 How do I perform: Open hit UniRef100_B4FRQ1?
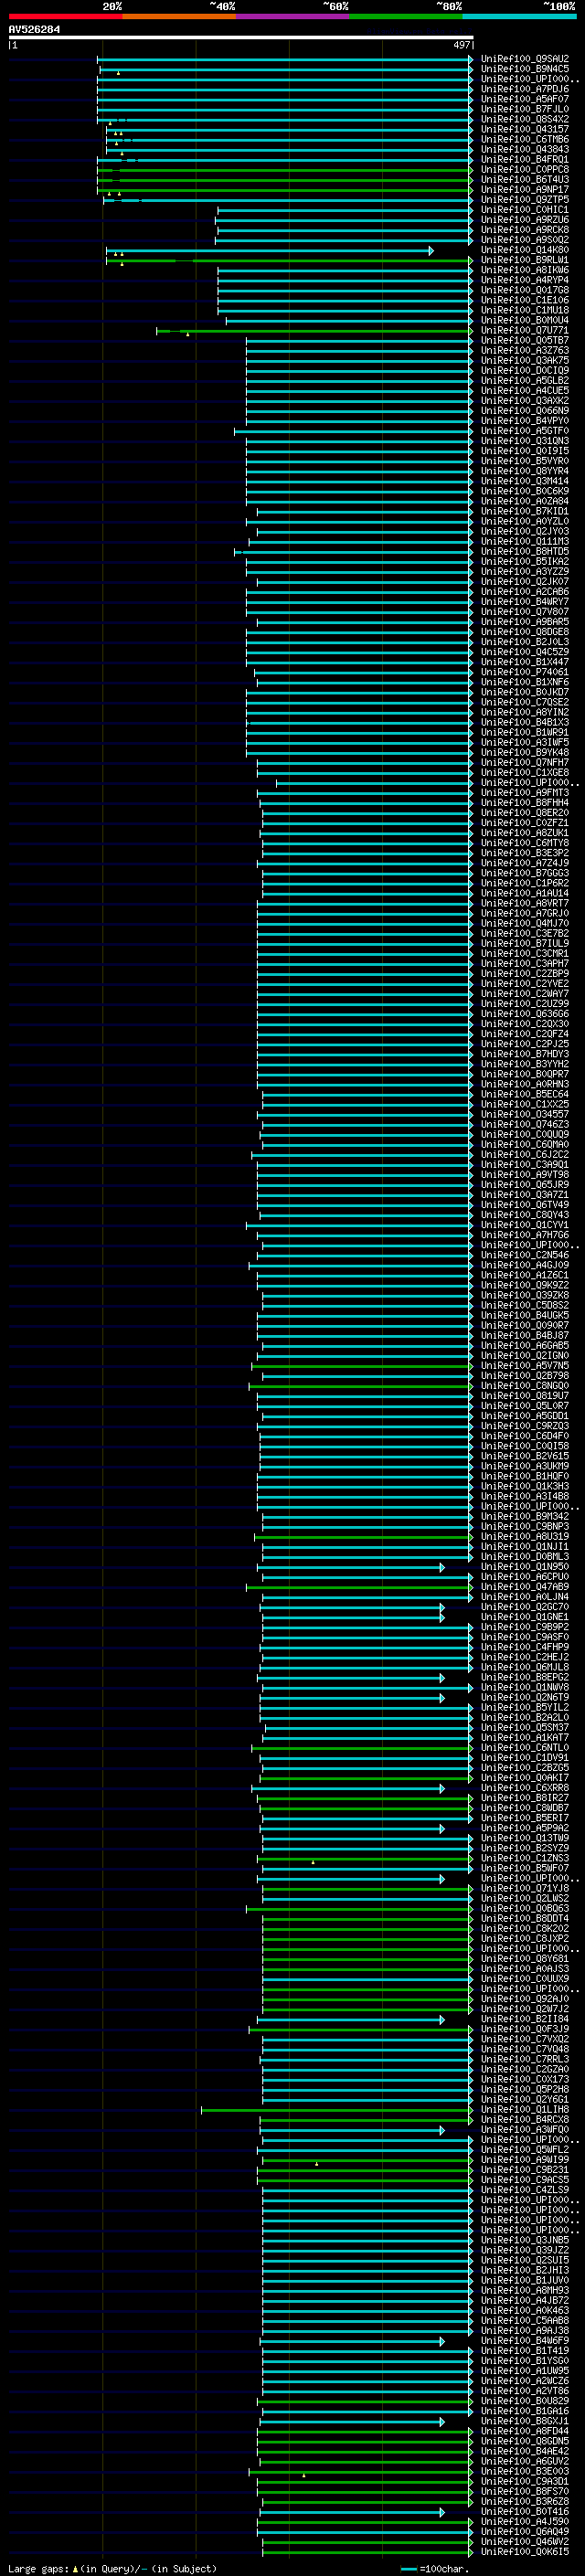click(x=525, y=159)
